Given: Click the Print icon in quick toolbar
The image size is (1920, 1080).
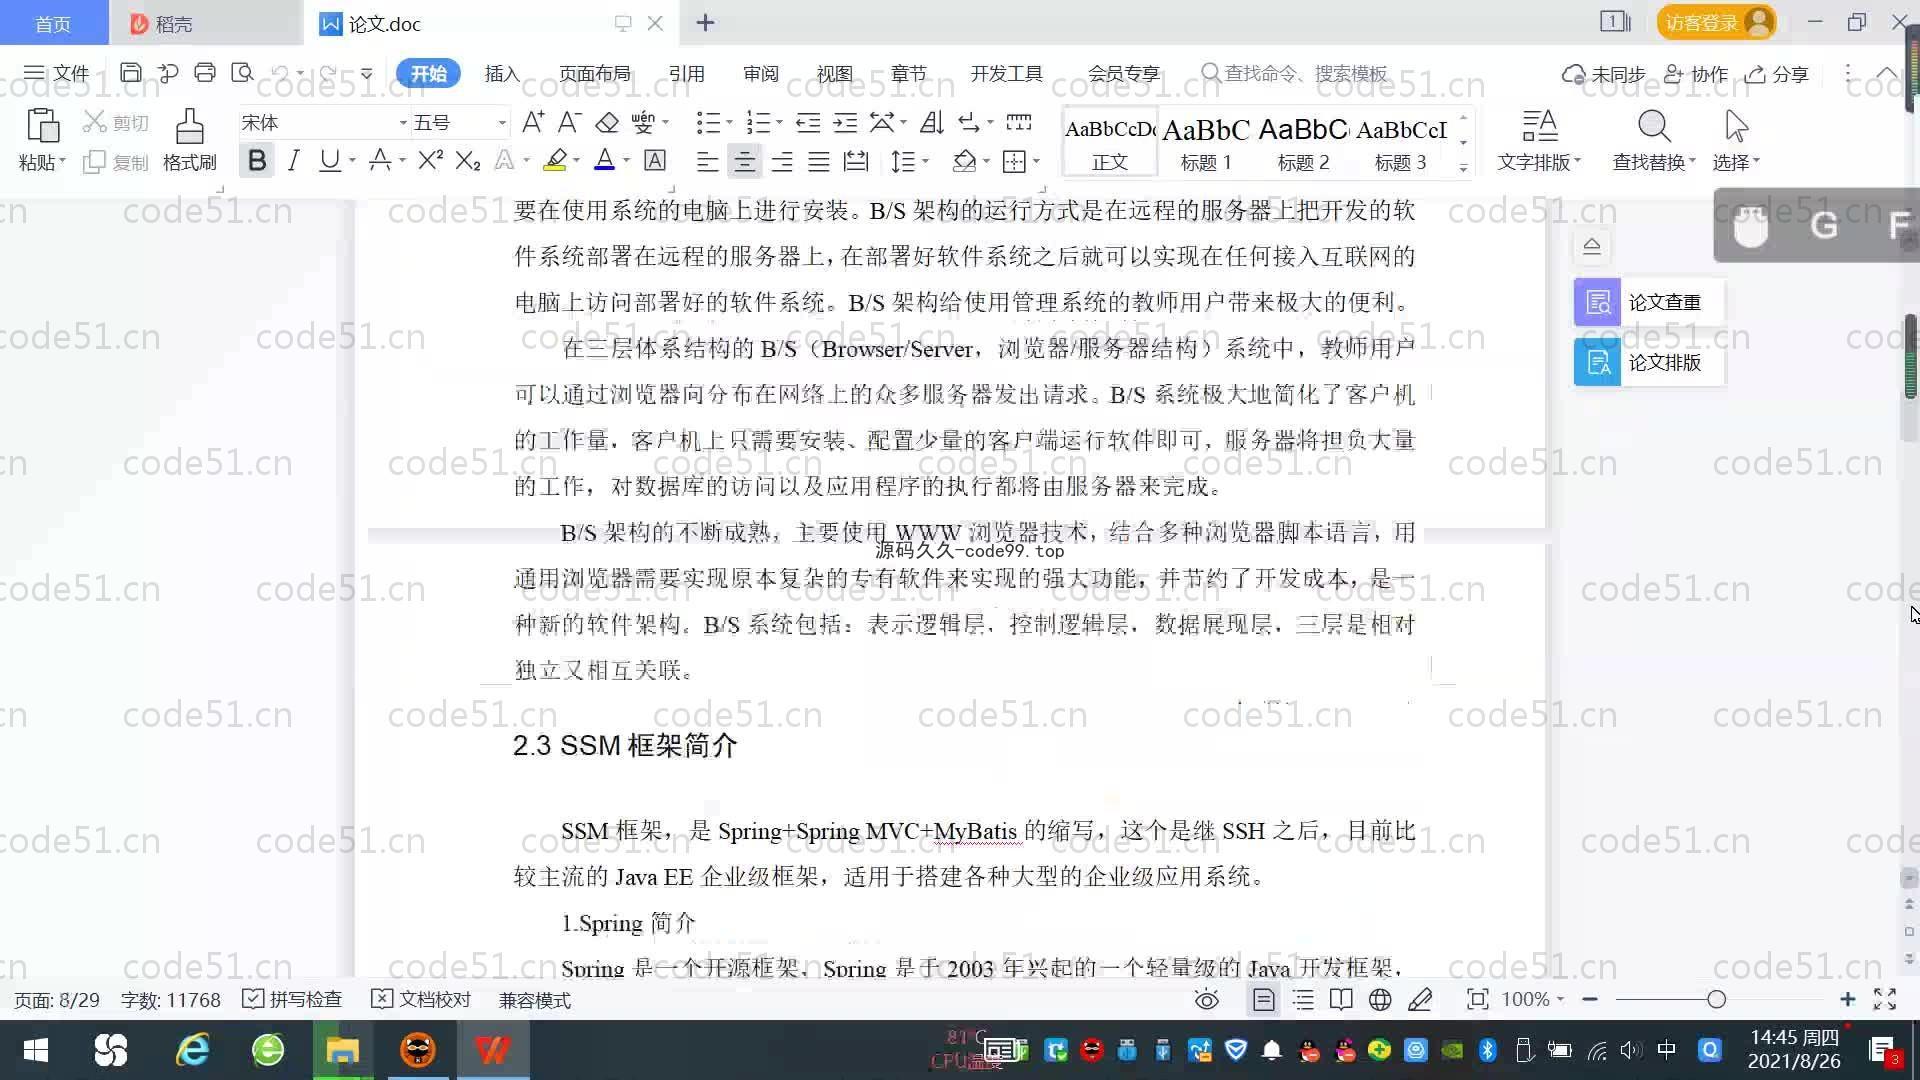Looking at the screenshot, I should [205, 72].
